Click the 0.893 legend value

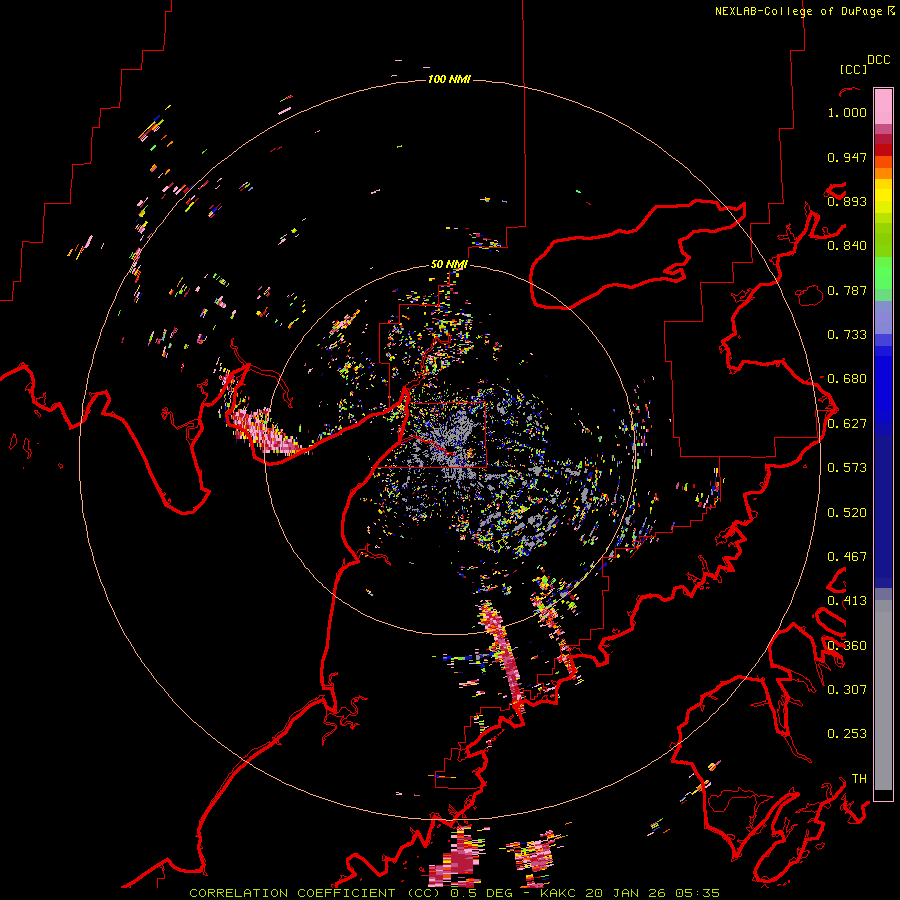coord(847,201)
